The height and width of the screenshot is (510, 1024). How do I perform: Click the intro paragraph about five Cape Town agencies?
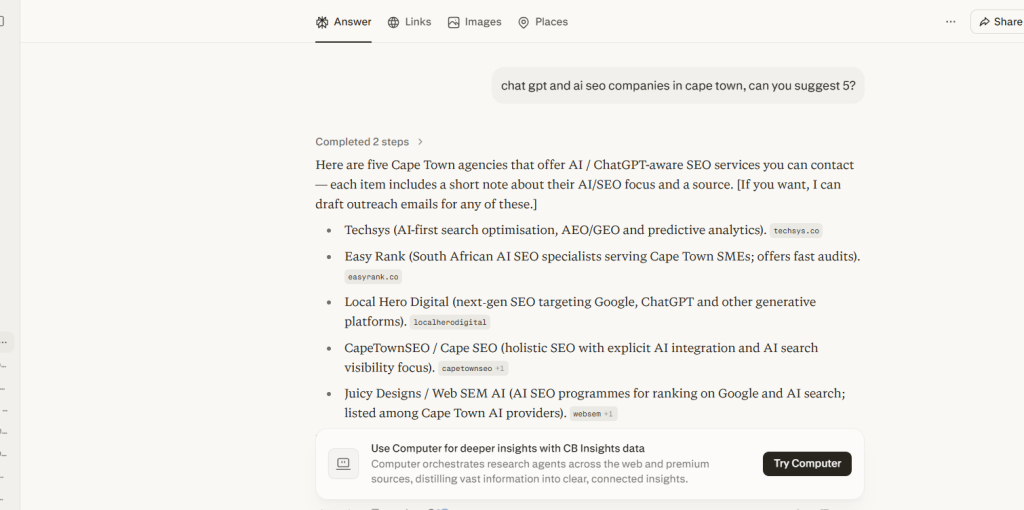(x=584, y=184)
